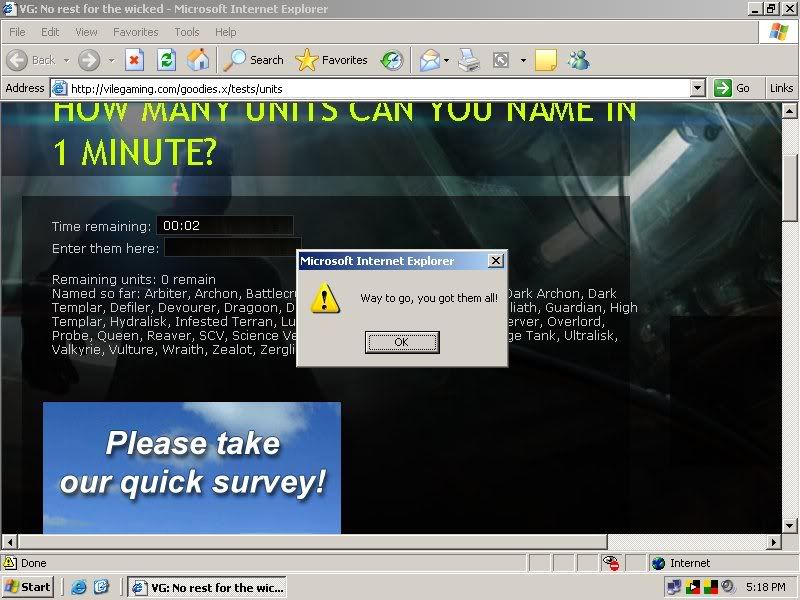Open the Forward history dropdown arrow
The width and height of the screenshot is (800, 600).
coord(111,60)
